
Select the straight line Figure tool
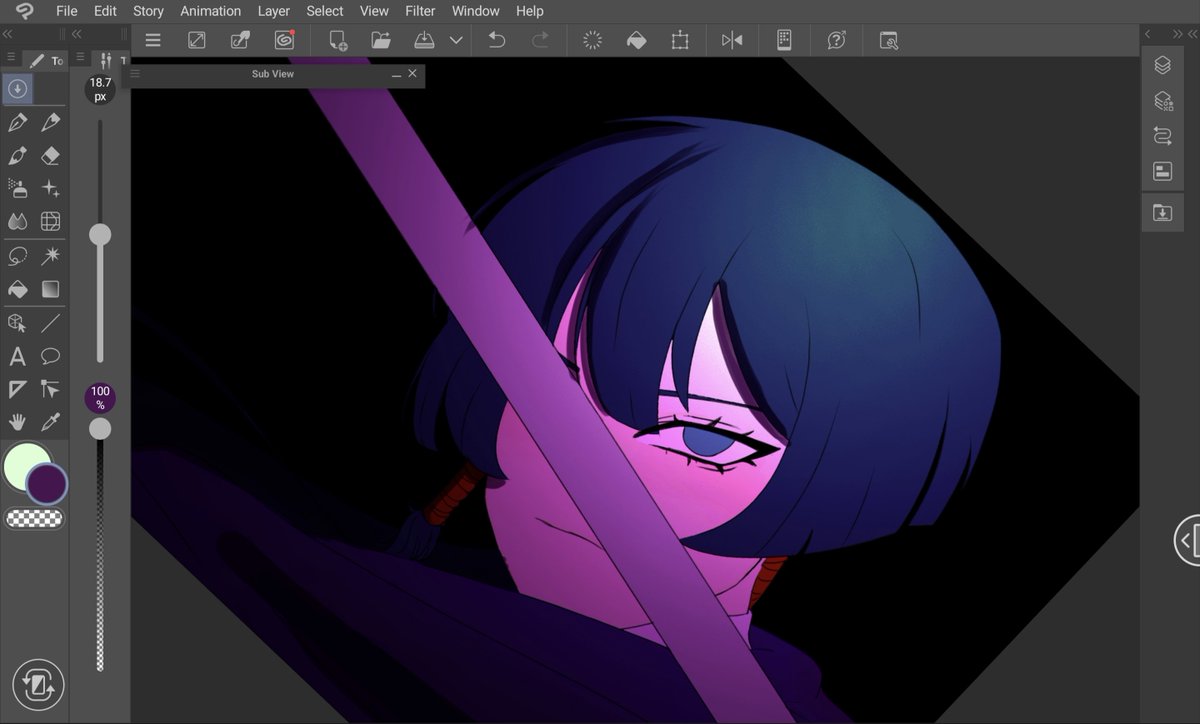coord(51,323)
